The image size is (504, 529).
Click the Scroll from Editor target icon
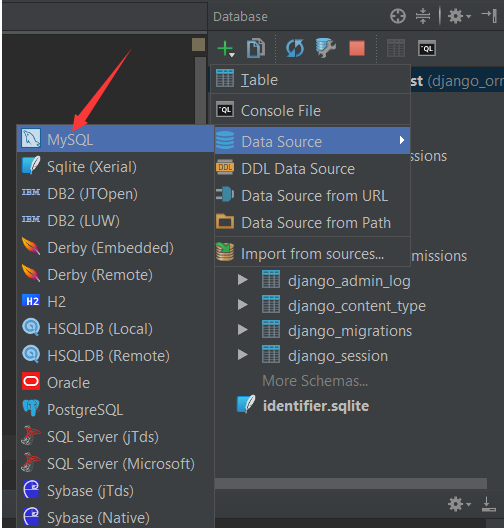click(x=398, y=16)
